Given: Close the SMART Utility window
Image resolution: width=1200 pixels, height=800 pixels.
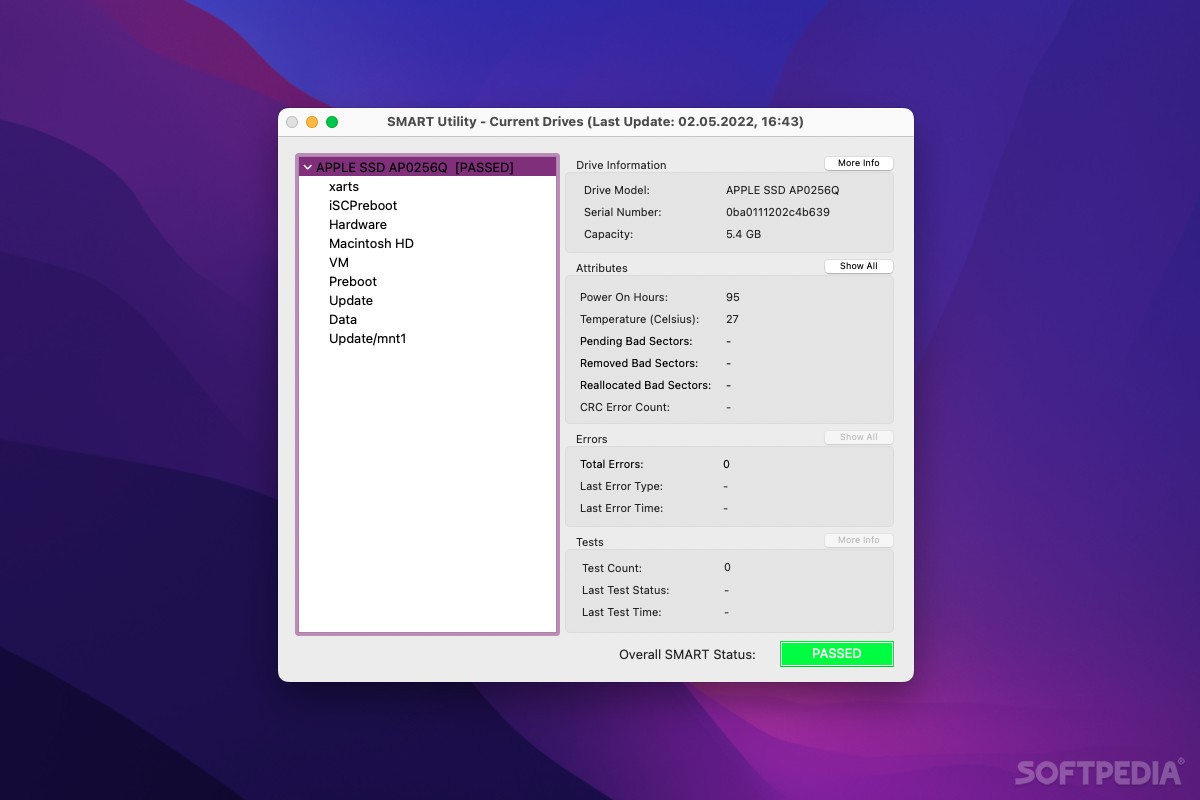Looking at the screenshot, I should (292, 122).
